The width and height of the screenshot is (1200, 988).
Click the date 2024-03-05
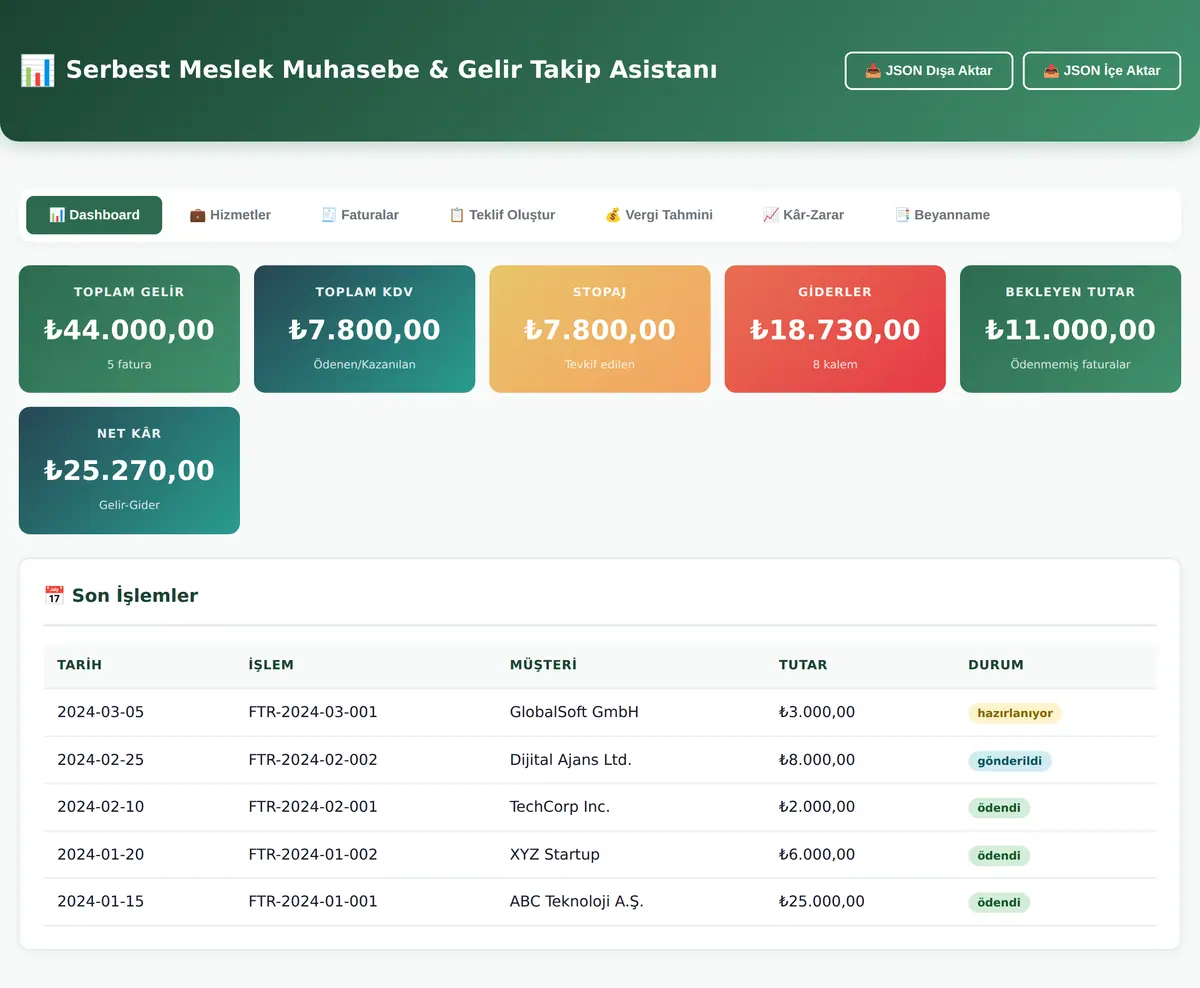click(x=100, y=713)
